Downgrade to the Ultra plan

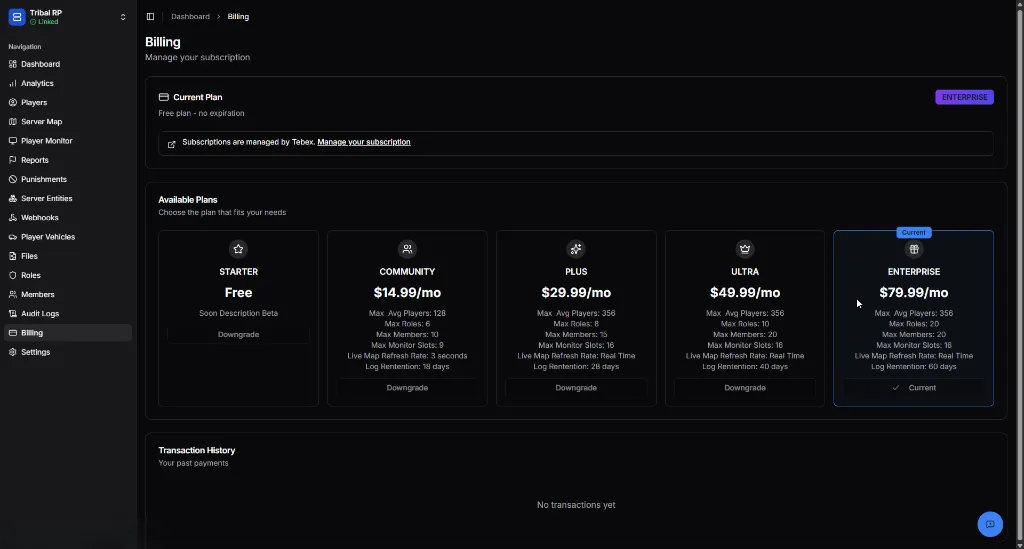[744, 388]
